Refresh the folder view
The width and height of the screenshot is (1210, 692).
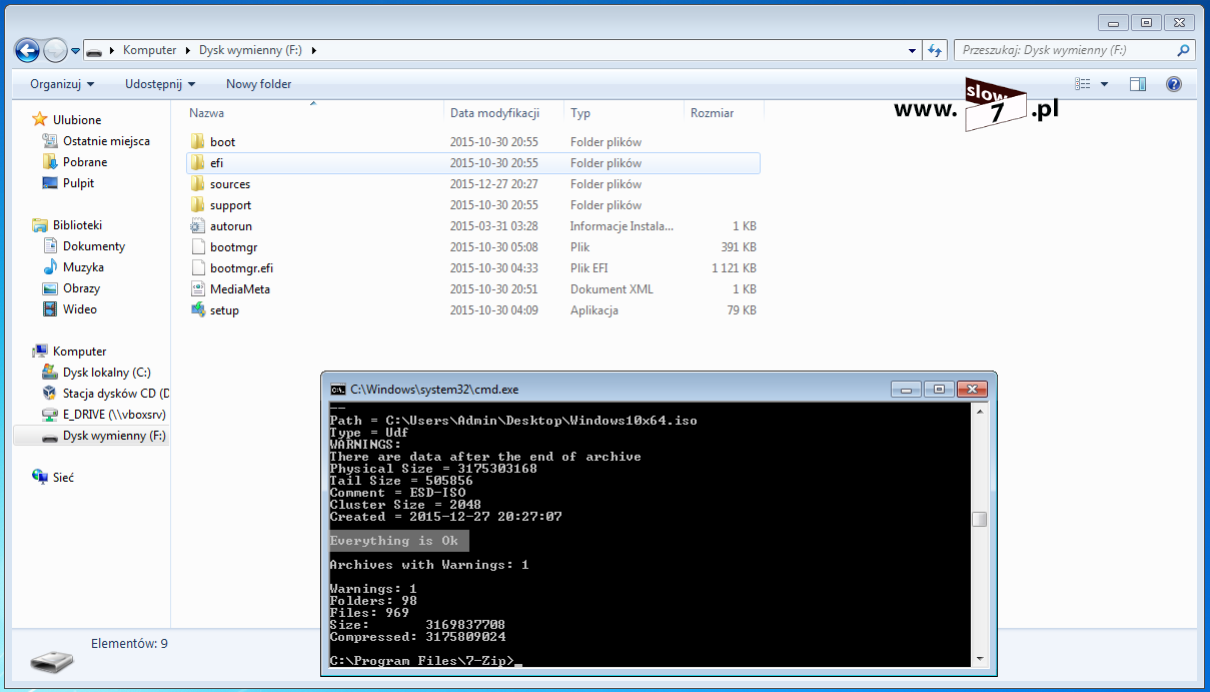tap(935, 50)
